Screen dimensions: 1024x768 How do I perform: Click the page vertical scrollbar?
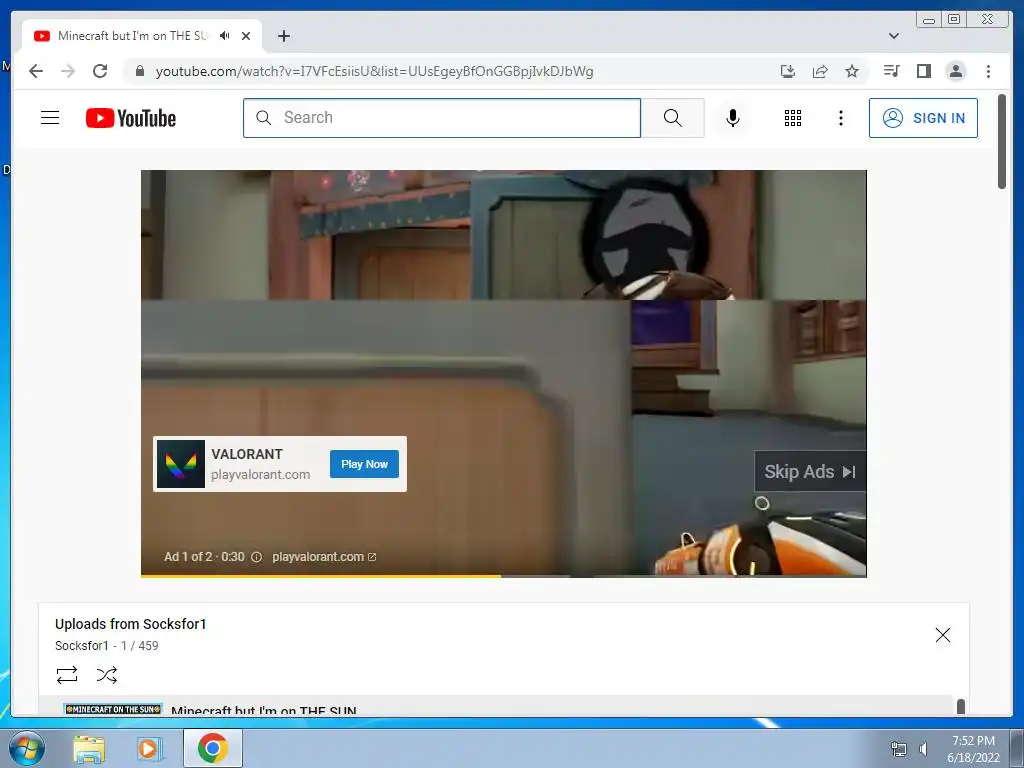[1002, 142]
